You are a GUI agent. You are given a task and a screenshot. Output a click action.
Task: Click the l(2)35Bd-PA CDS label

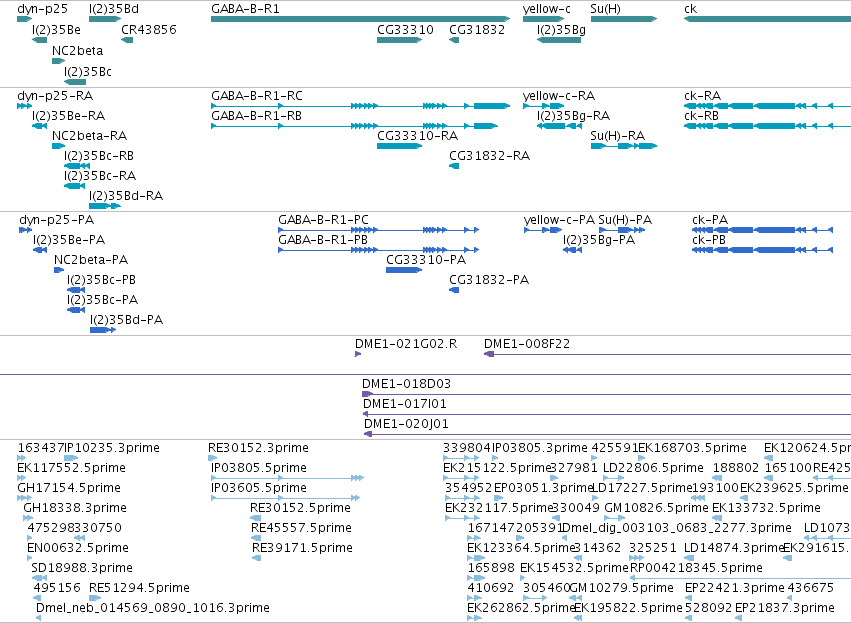pyautogui.click(x=126, y=320)
